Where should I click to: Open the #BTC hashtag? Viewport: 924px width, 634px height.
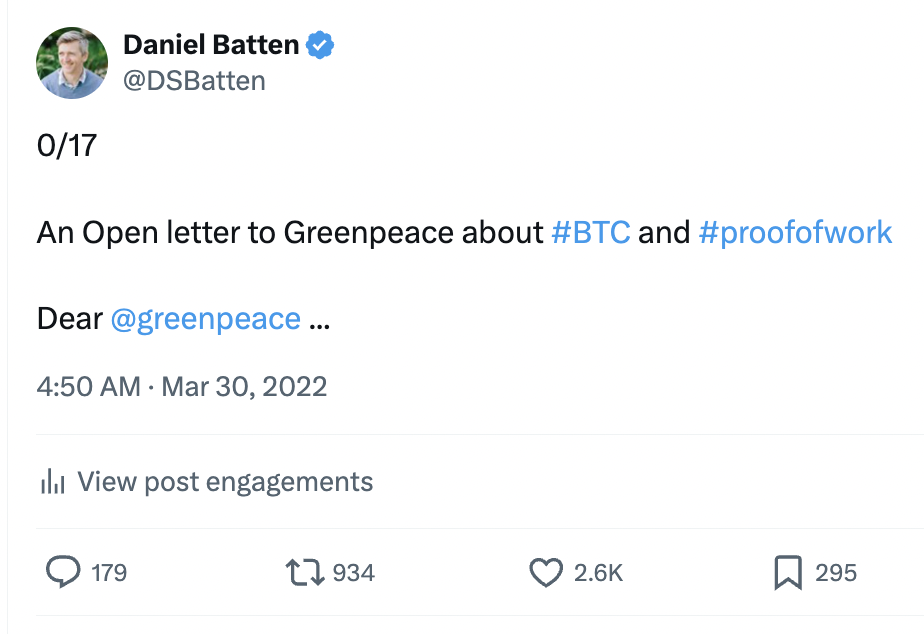(x=590, y=233)
